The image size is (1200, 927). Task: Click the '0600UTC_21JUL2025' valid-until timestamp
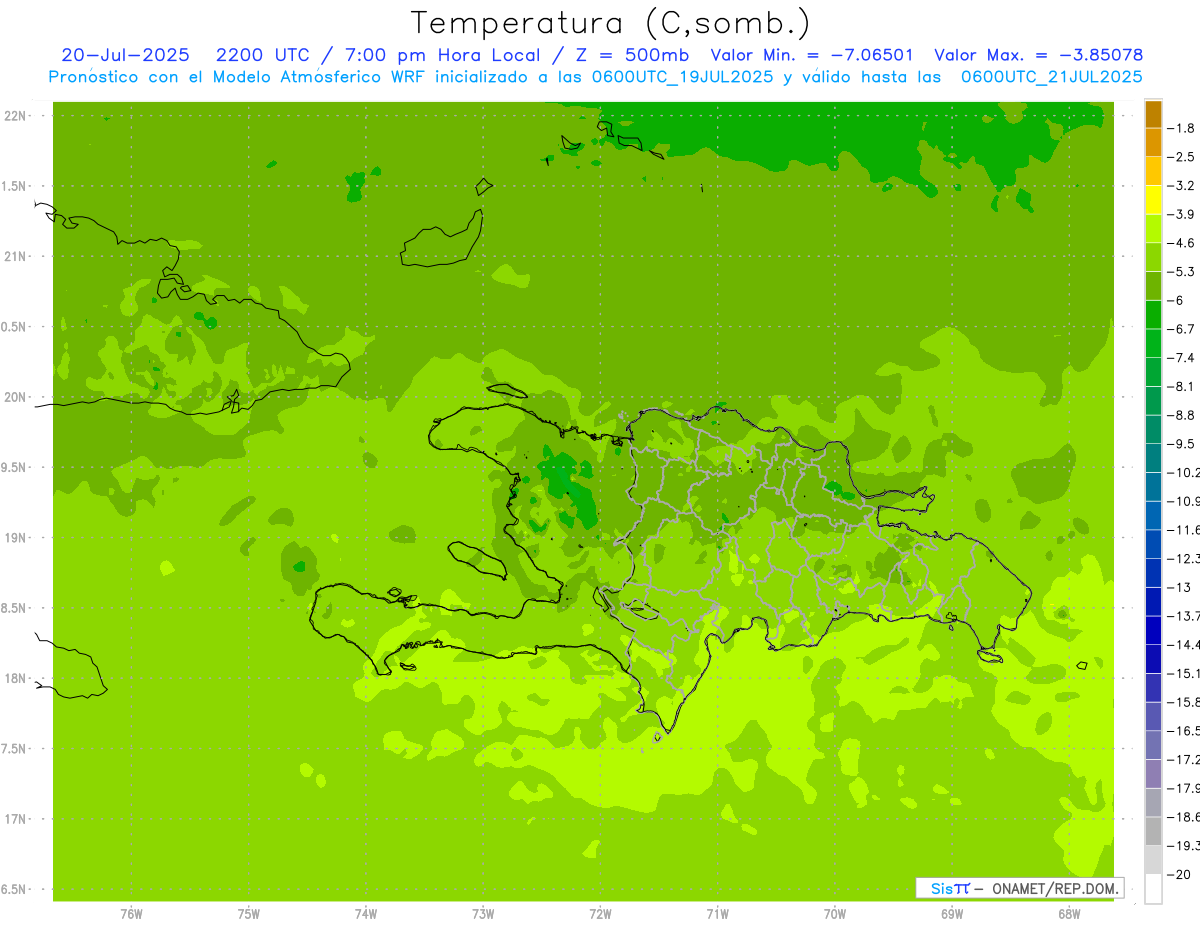(1052, 77)
